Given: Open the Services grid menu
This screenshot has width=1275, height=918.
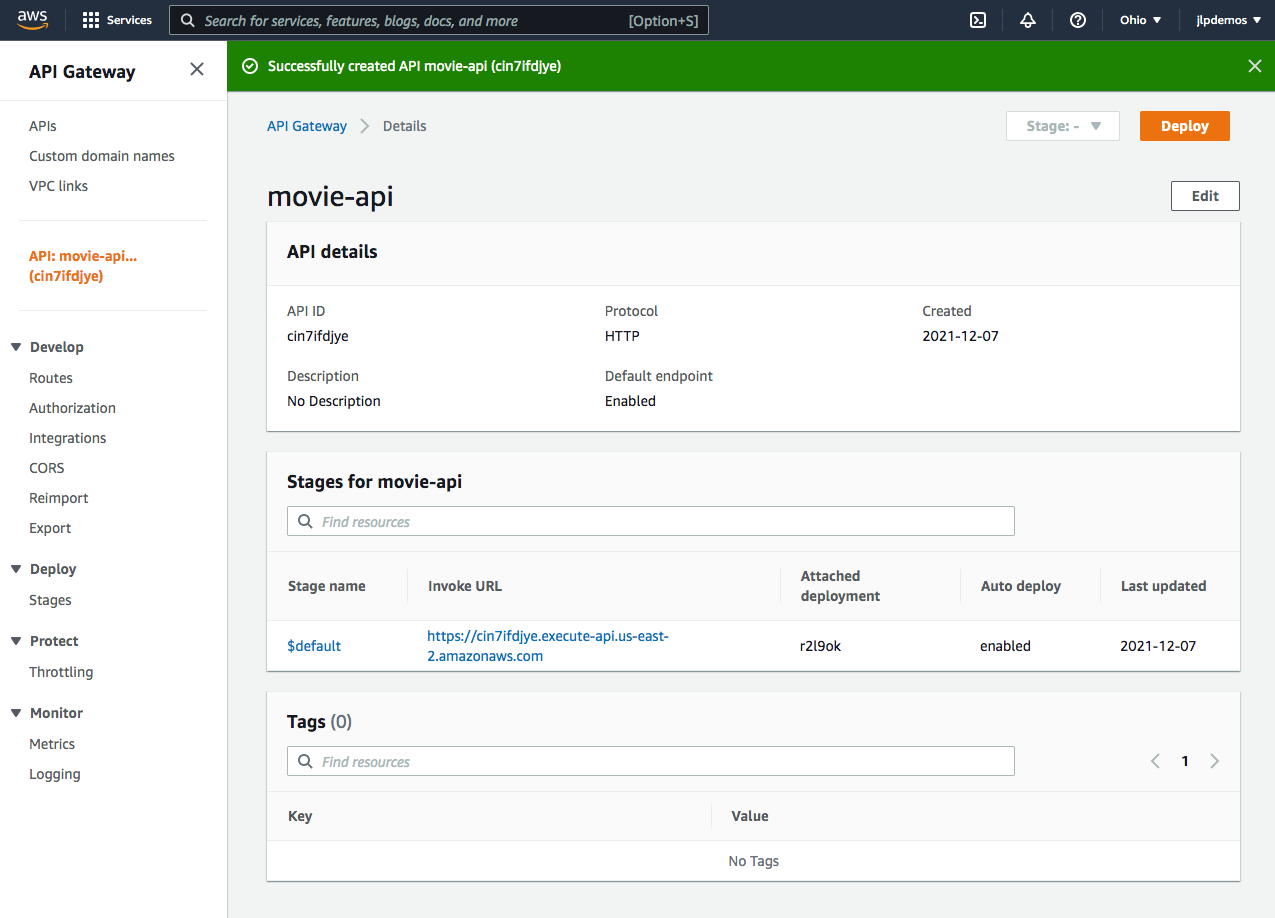Looking at the screenshot, I should pos(117,20).
